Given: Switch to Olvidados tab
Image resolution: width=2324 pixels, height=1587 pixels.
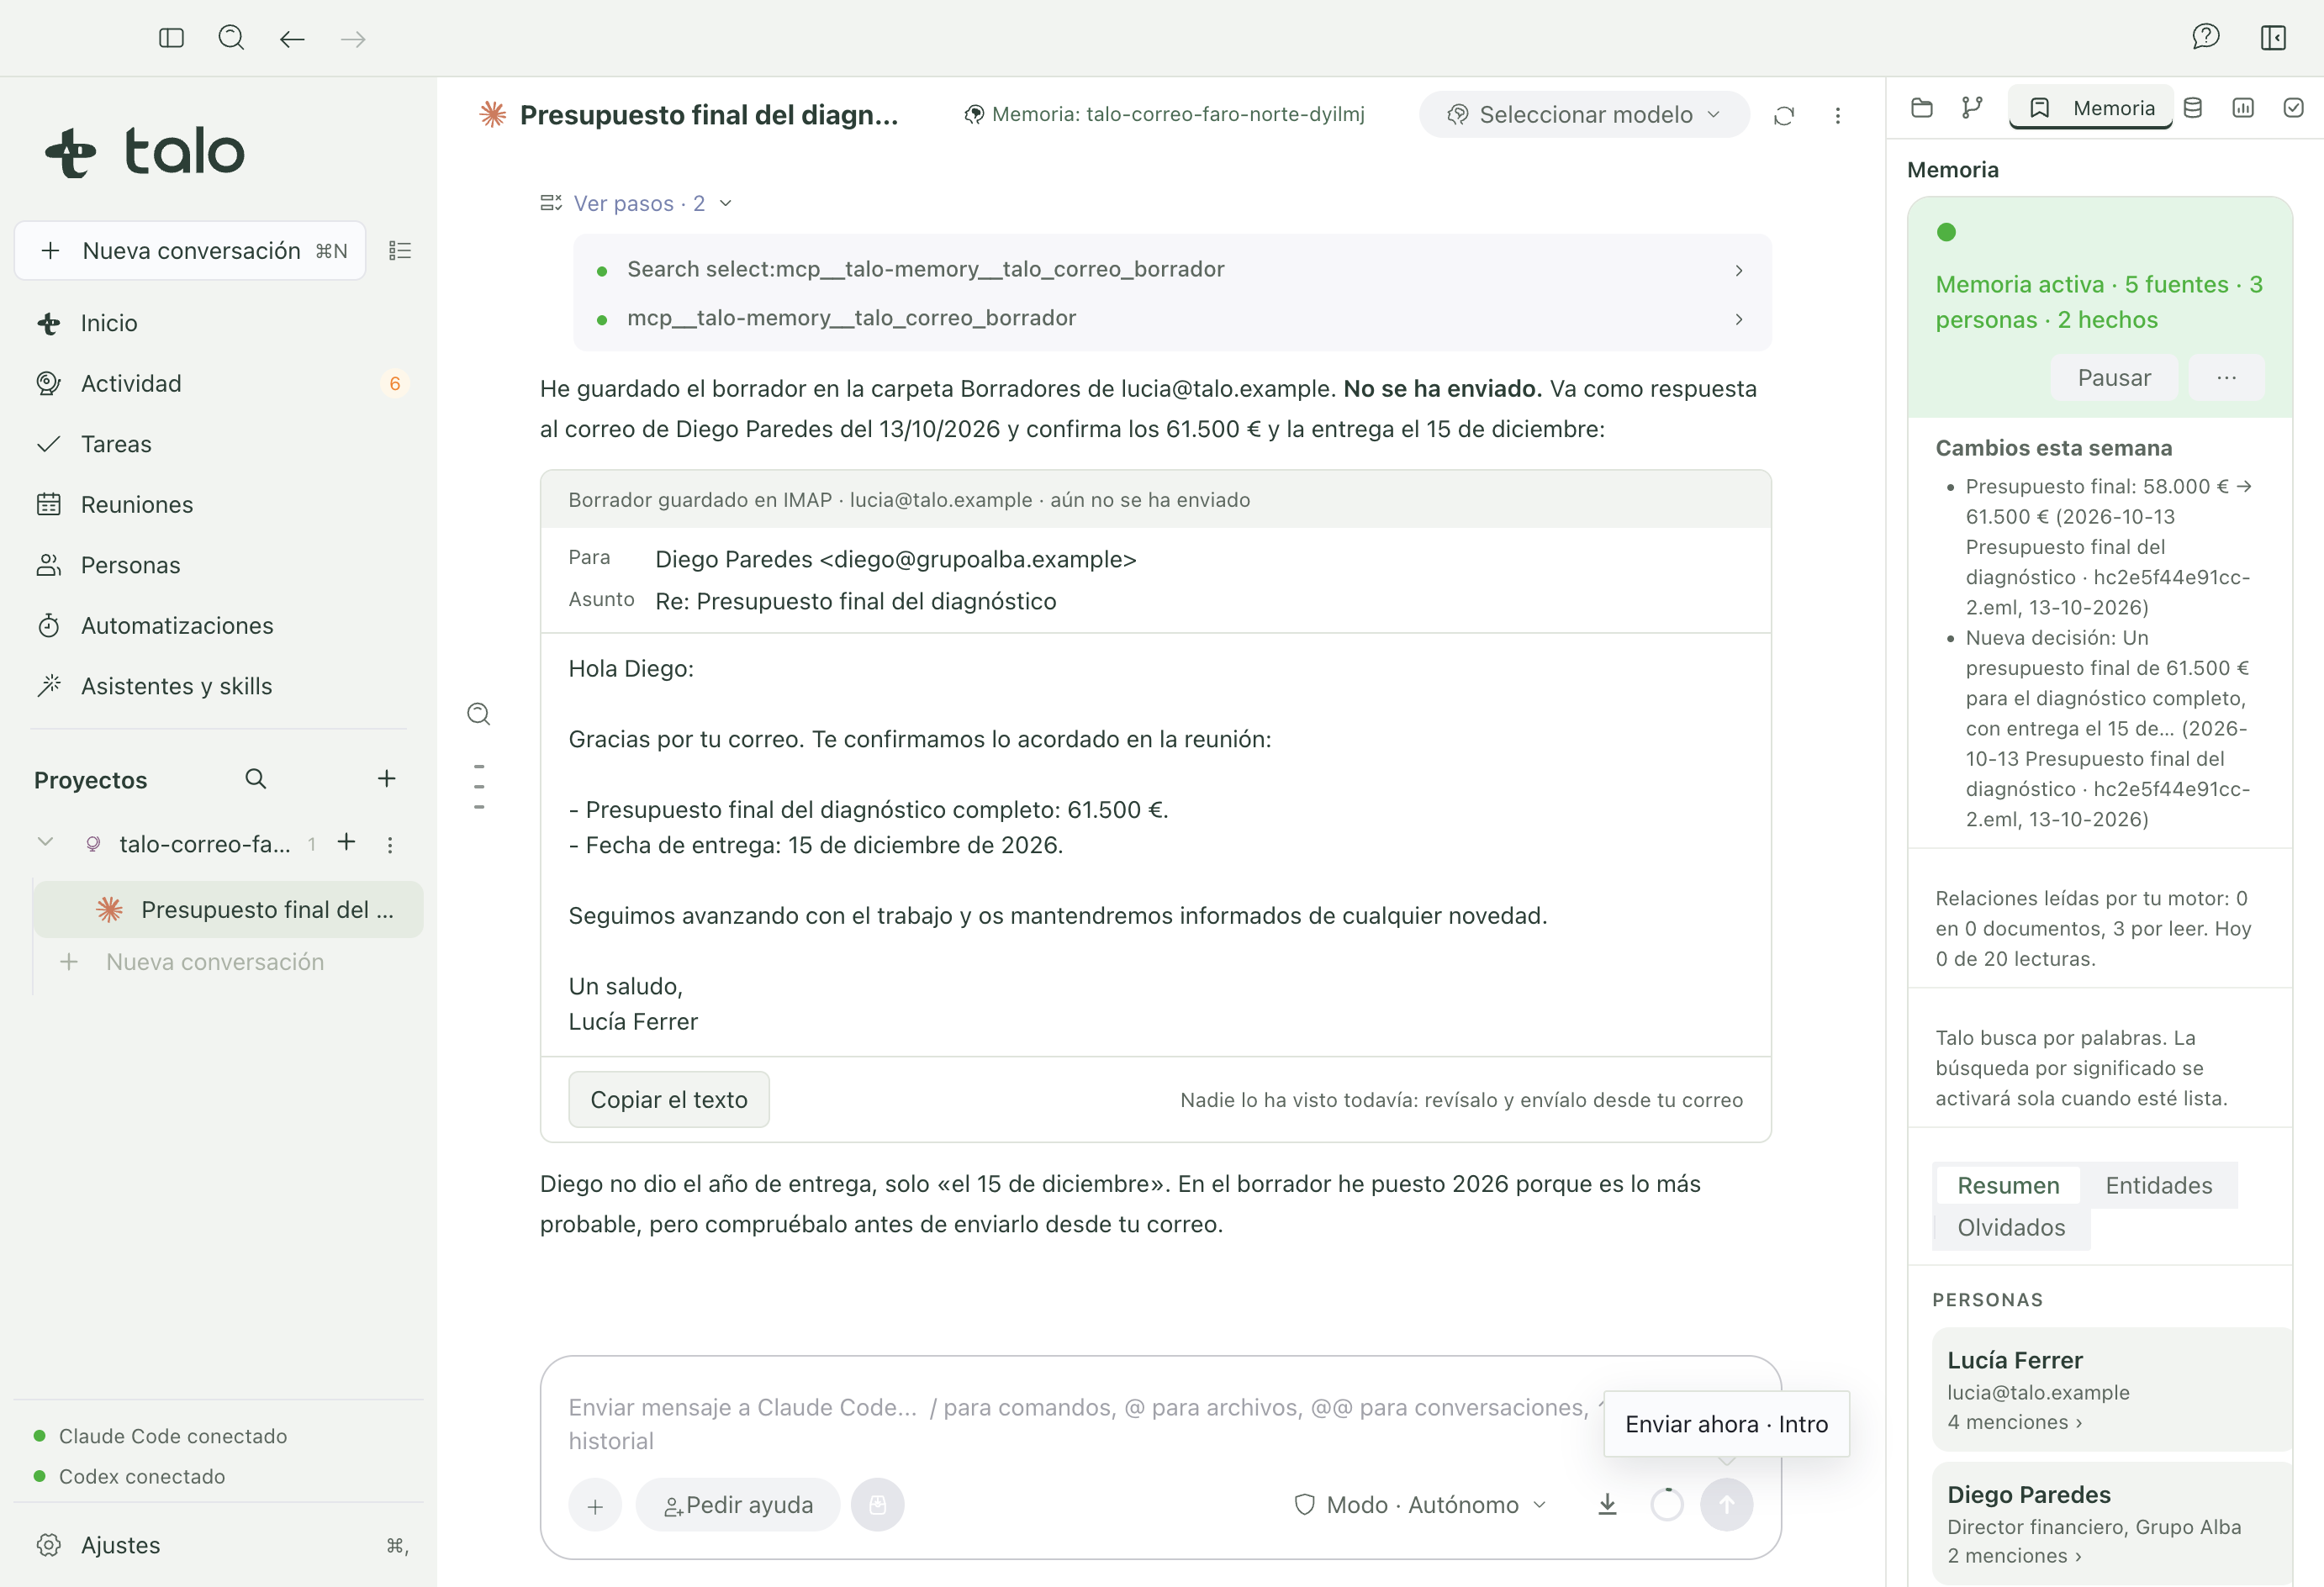Looking at the screenshot, I should [2011, 1227].
